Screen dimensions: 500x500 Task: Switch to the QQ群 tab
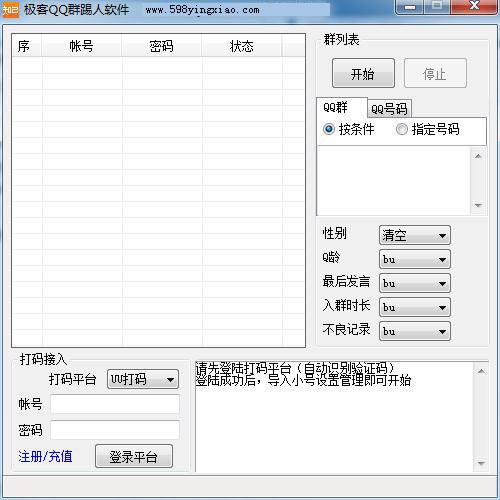tap(342, 108)
